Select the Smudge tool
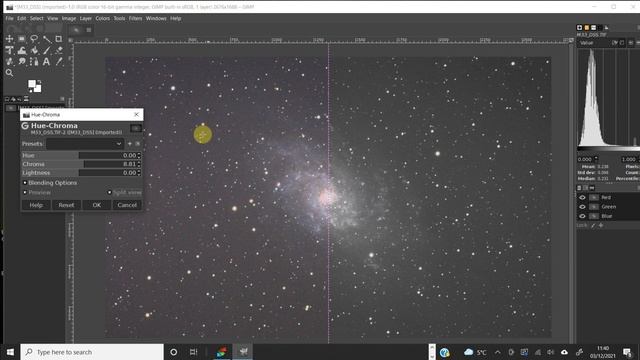Viewport: 640px width, 360px height. (x=22, y=62)
